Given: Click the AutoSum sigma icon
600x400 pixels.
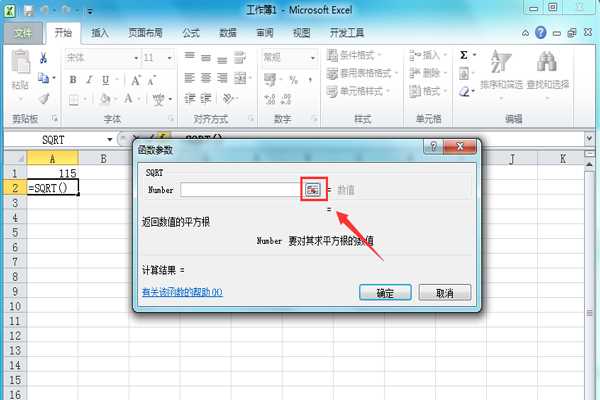Looking at the screenshot, I should point(464,55).
